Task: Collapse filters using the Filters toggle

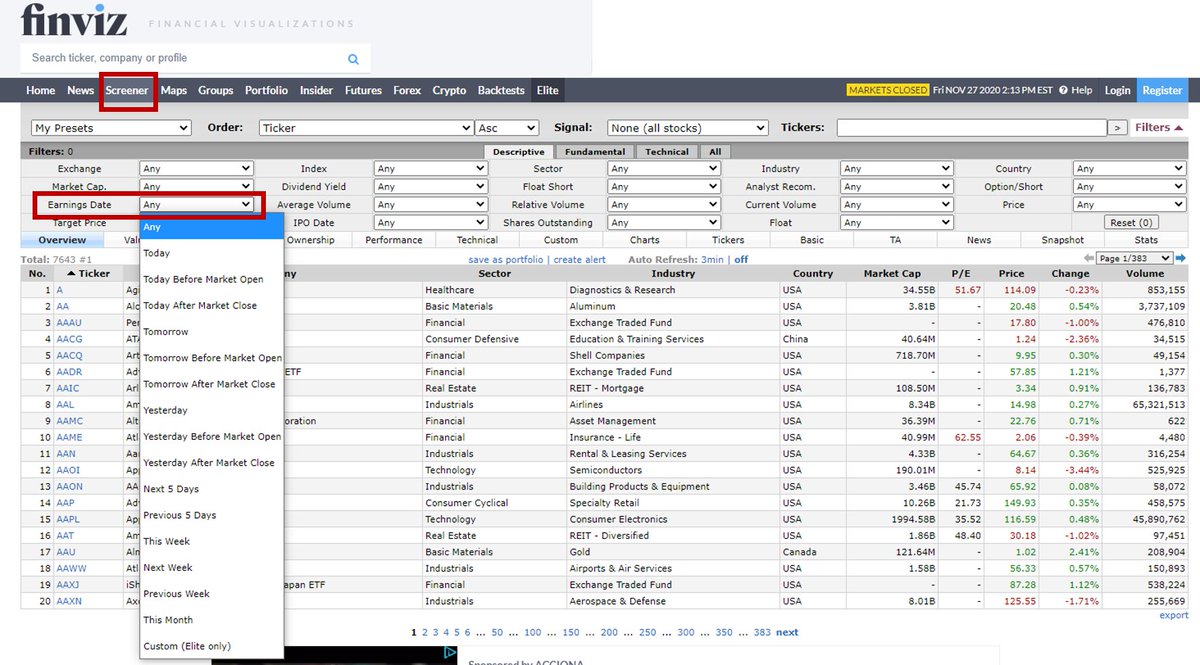Action: 1159,127
